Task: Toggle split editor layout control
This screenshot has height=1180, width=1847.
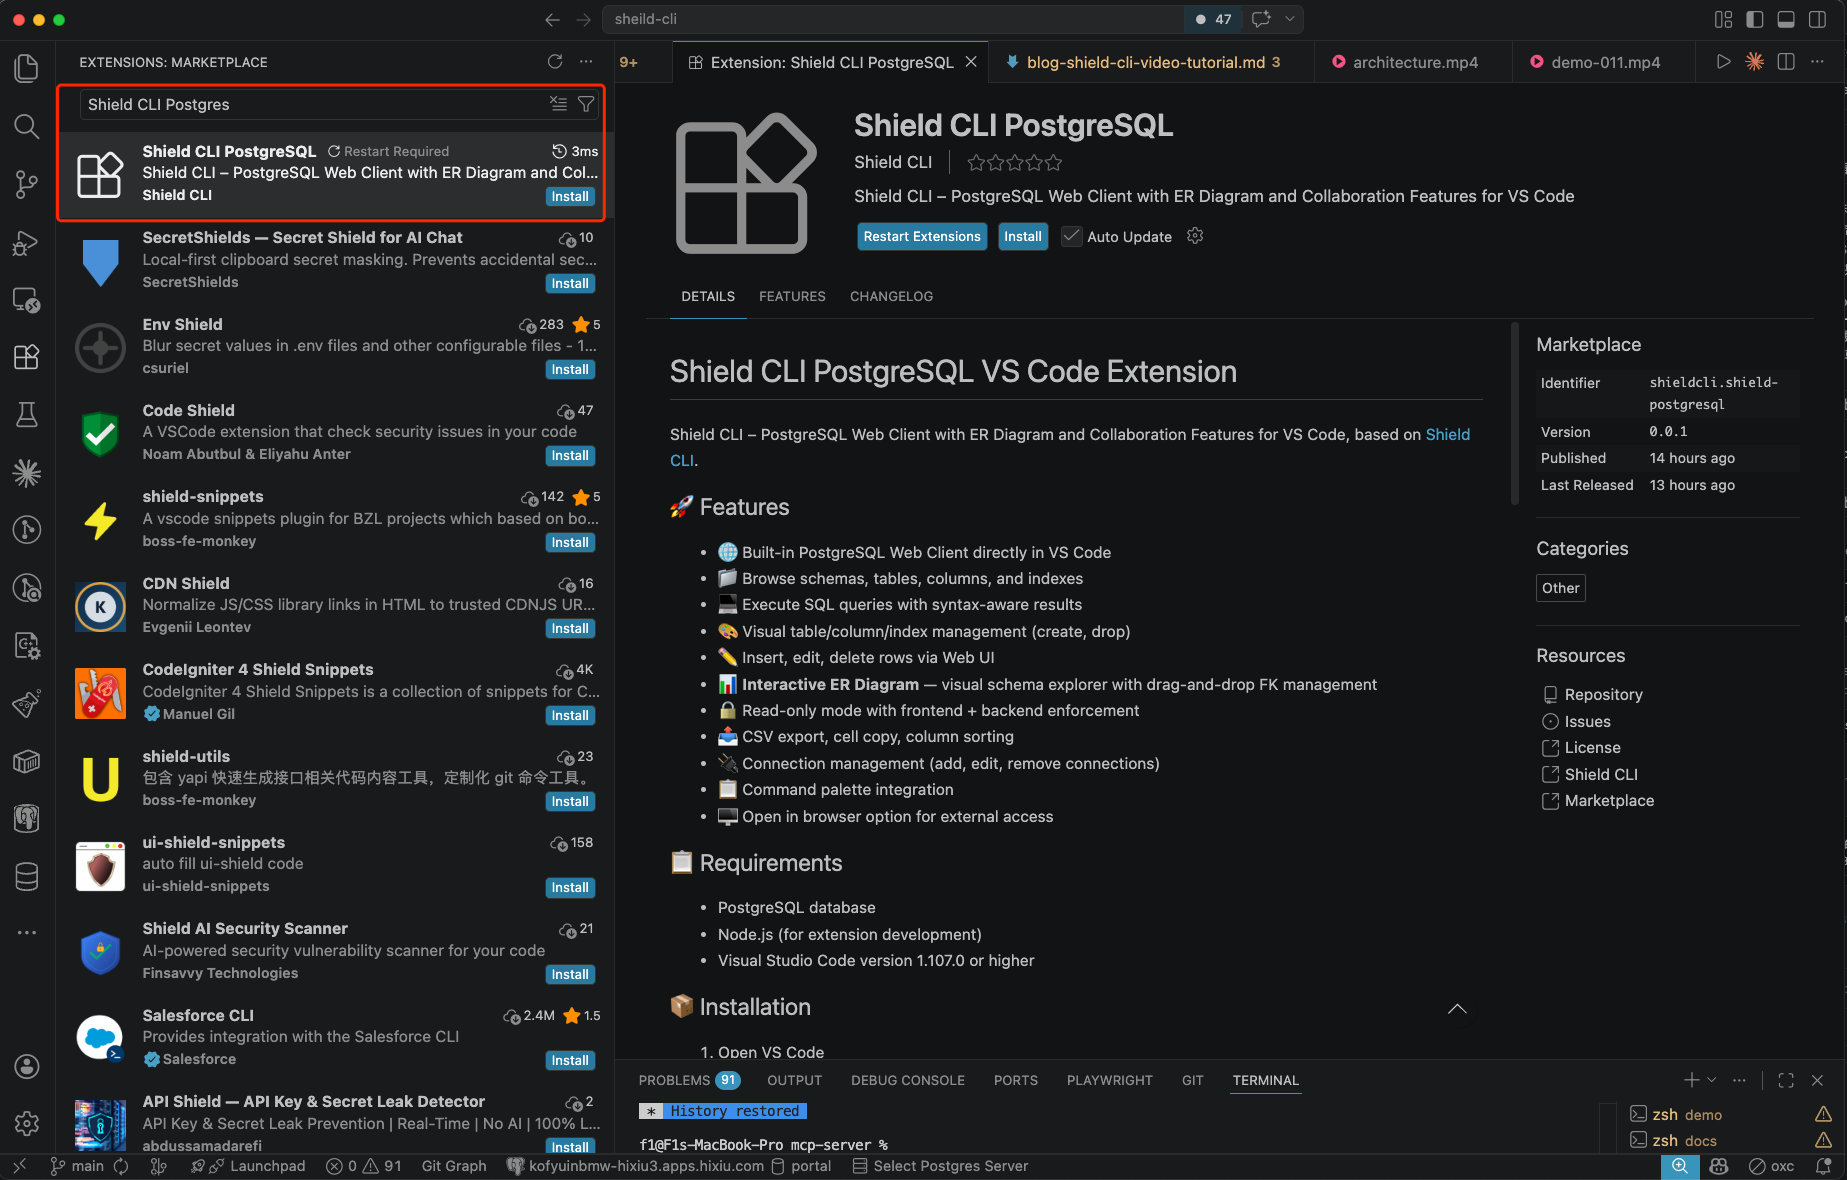Action: tap(1787, 61)
